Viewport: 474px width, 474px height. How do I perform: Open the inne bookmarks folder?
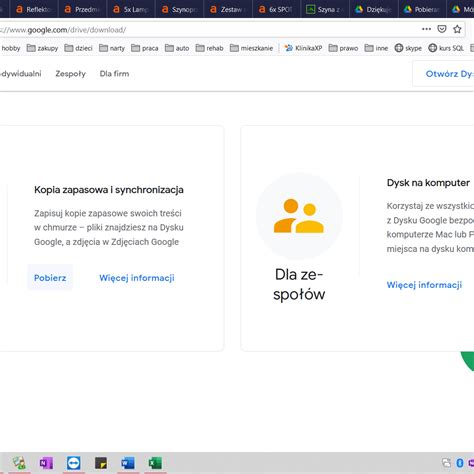[376, 48]
